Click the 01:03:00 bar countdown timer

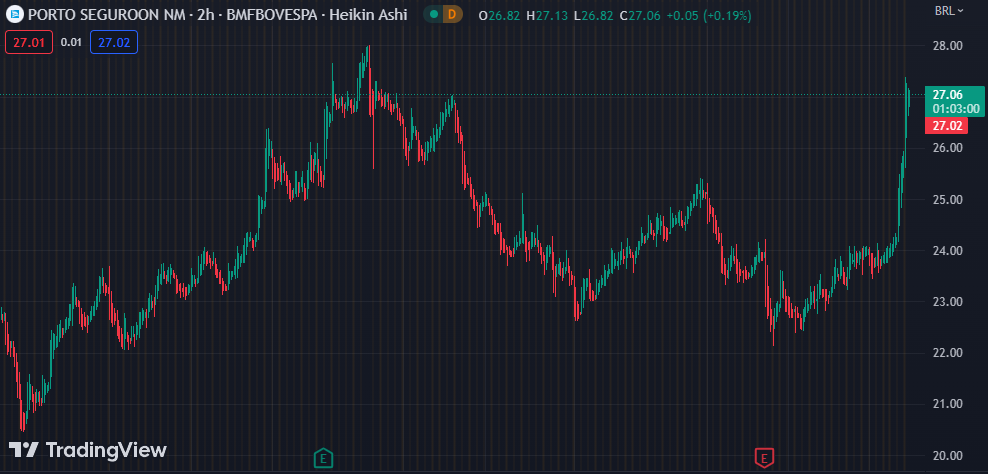pyautogui.click(x=956, y=109)
